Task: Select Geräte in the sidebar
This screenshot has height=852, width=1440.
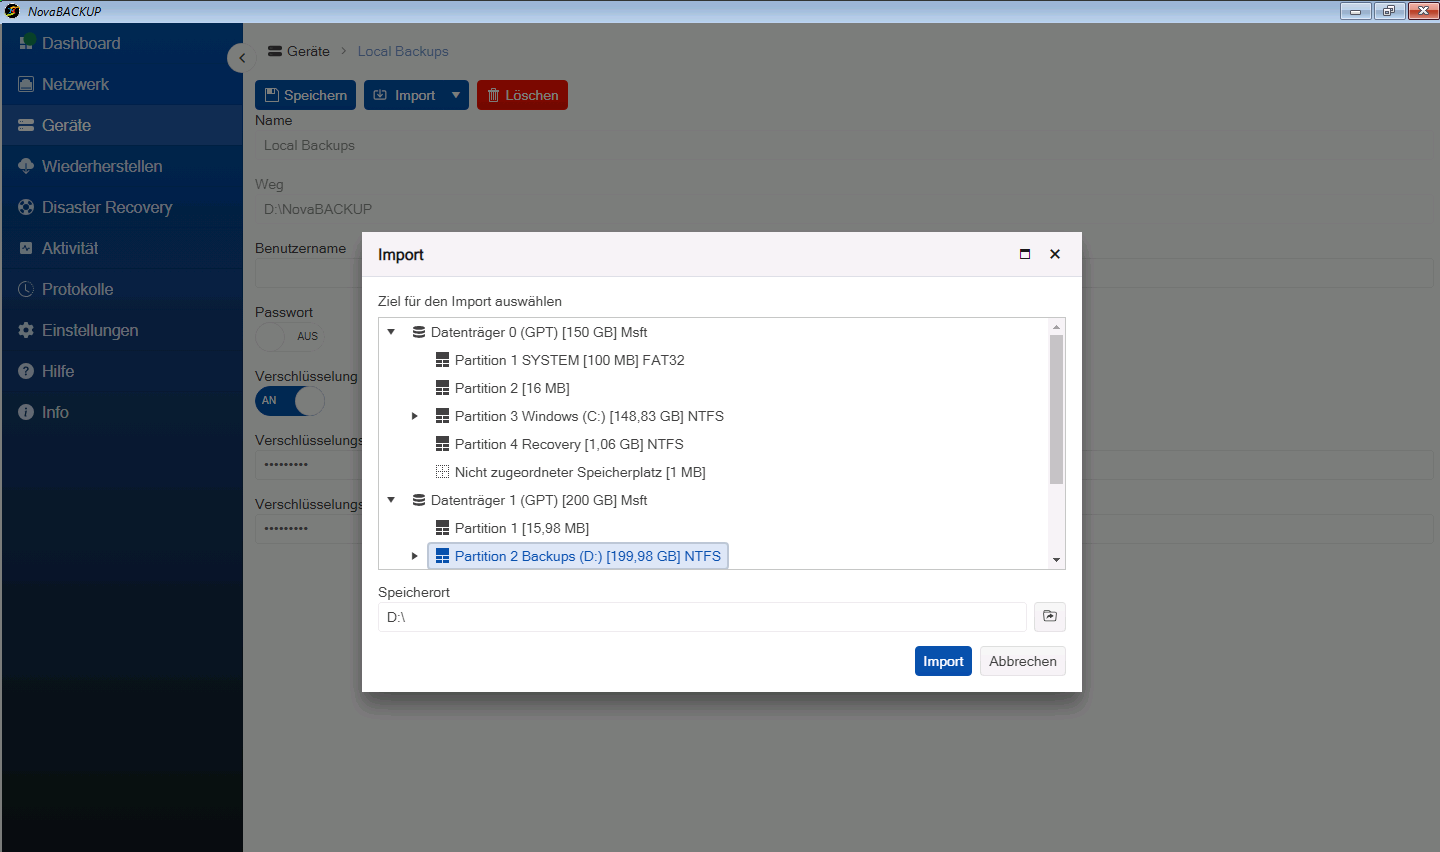Action: [x=122, y=125]
